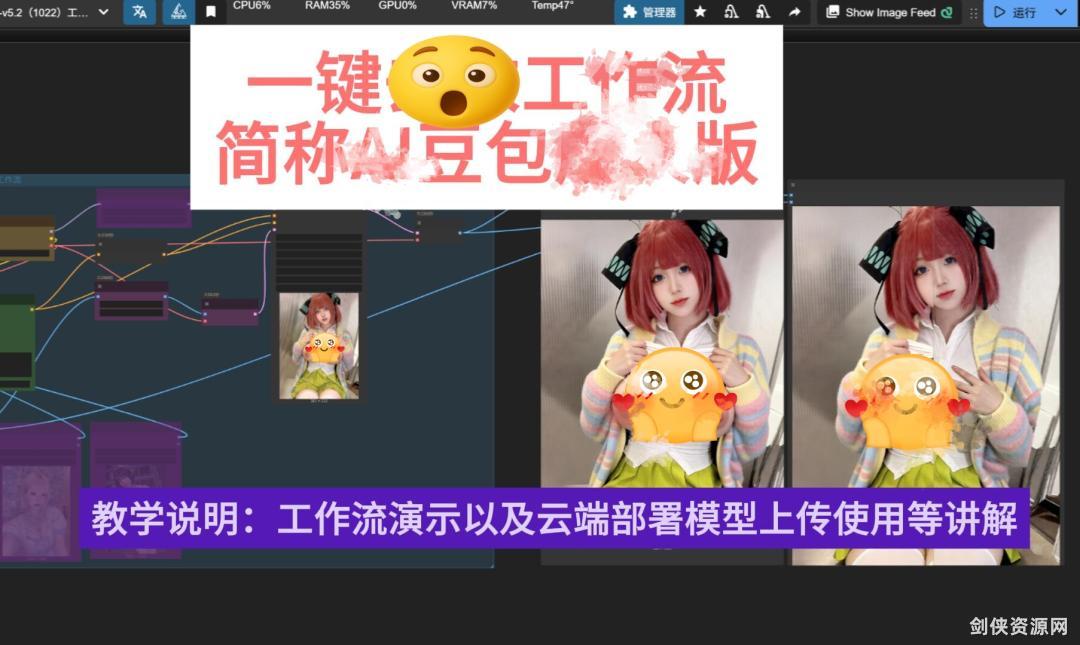This screenshot has height=645, width=1080.
Task: Click the 运行 Run button
Action: coord(1022,13)
